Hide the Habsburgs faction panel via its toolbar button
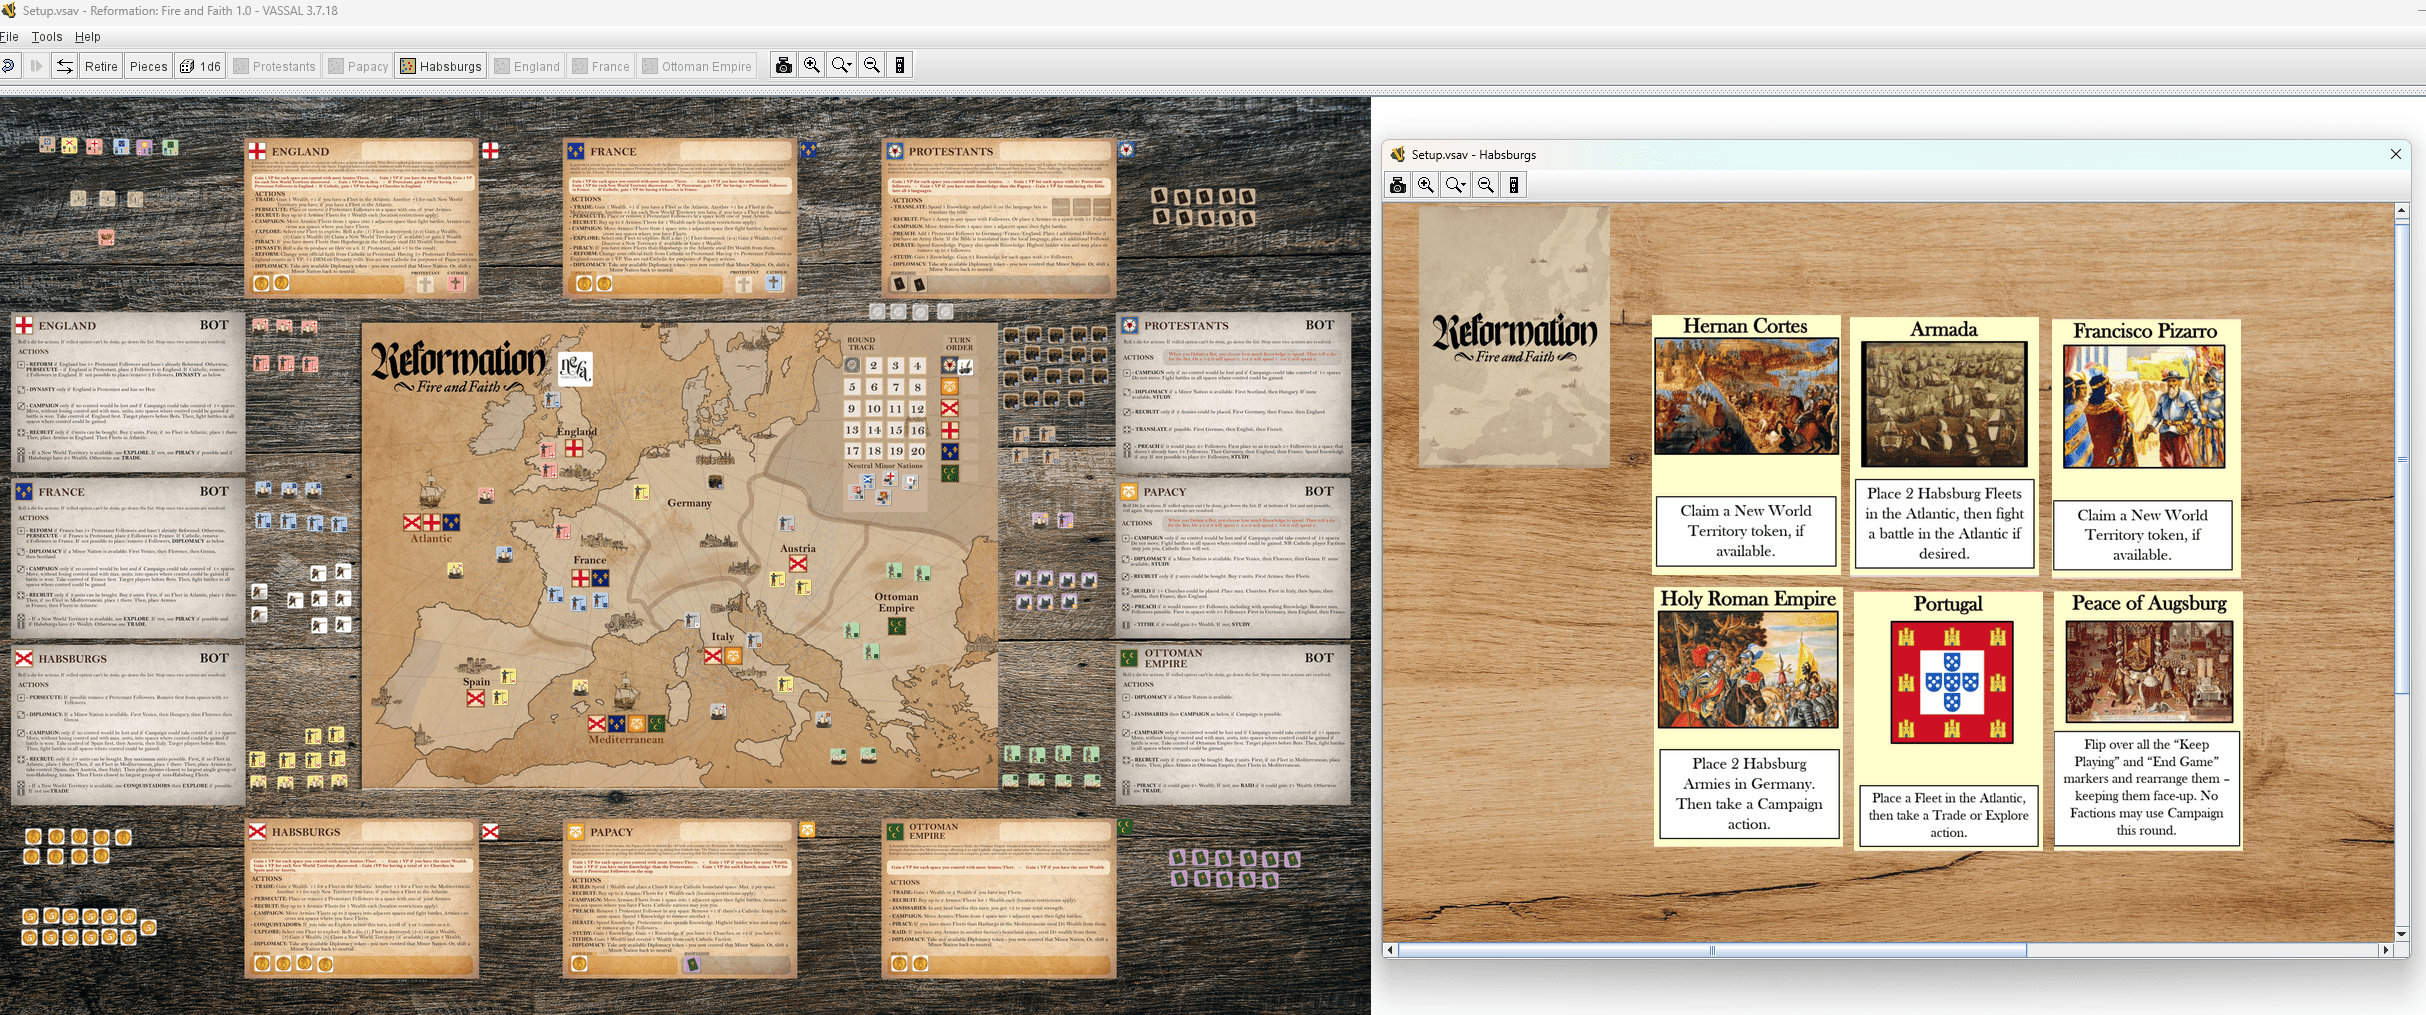 [x=441, y=65]
